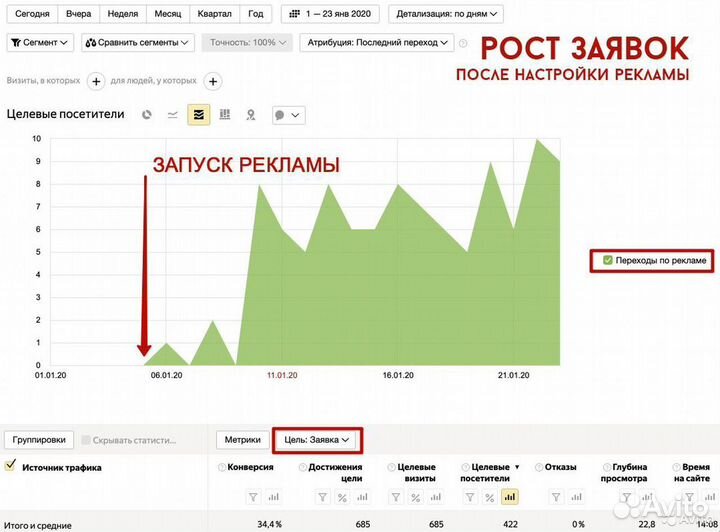Click Итого и средние row label

pos(38,526)
